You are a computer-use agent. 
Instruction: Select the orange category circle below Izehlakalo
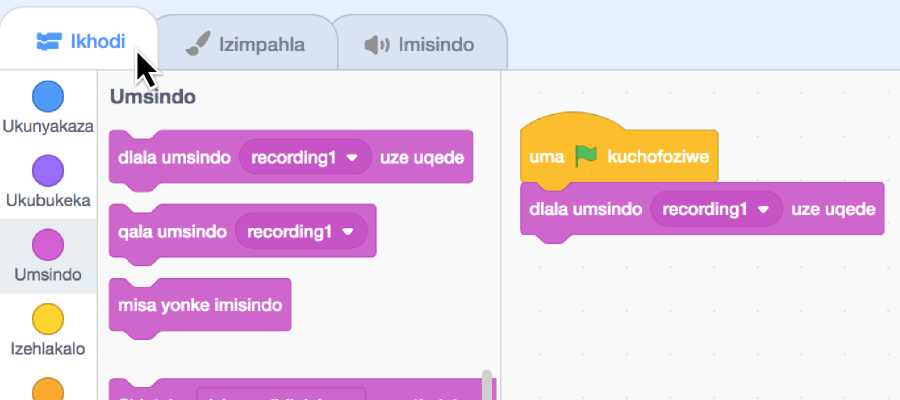[48, 389]
